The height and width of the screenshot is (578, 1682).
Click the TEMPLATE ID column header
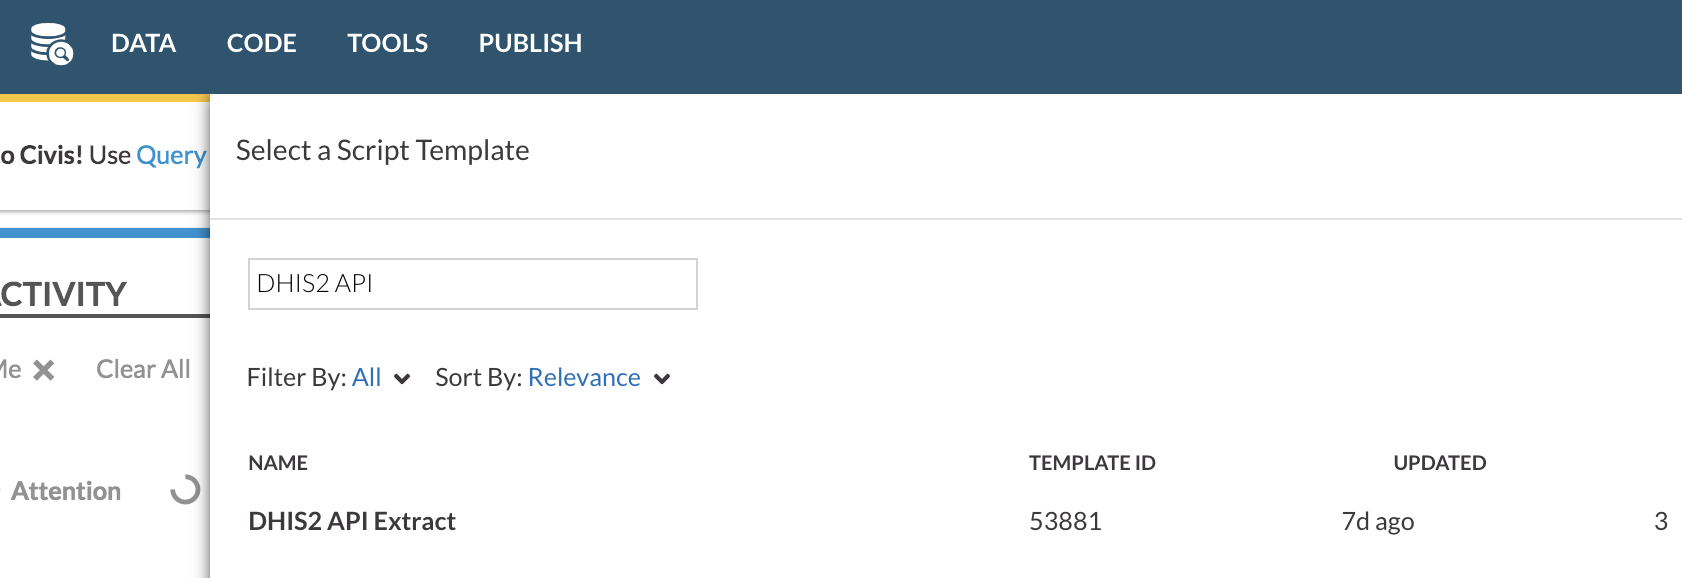(x=1092, y=463)
